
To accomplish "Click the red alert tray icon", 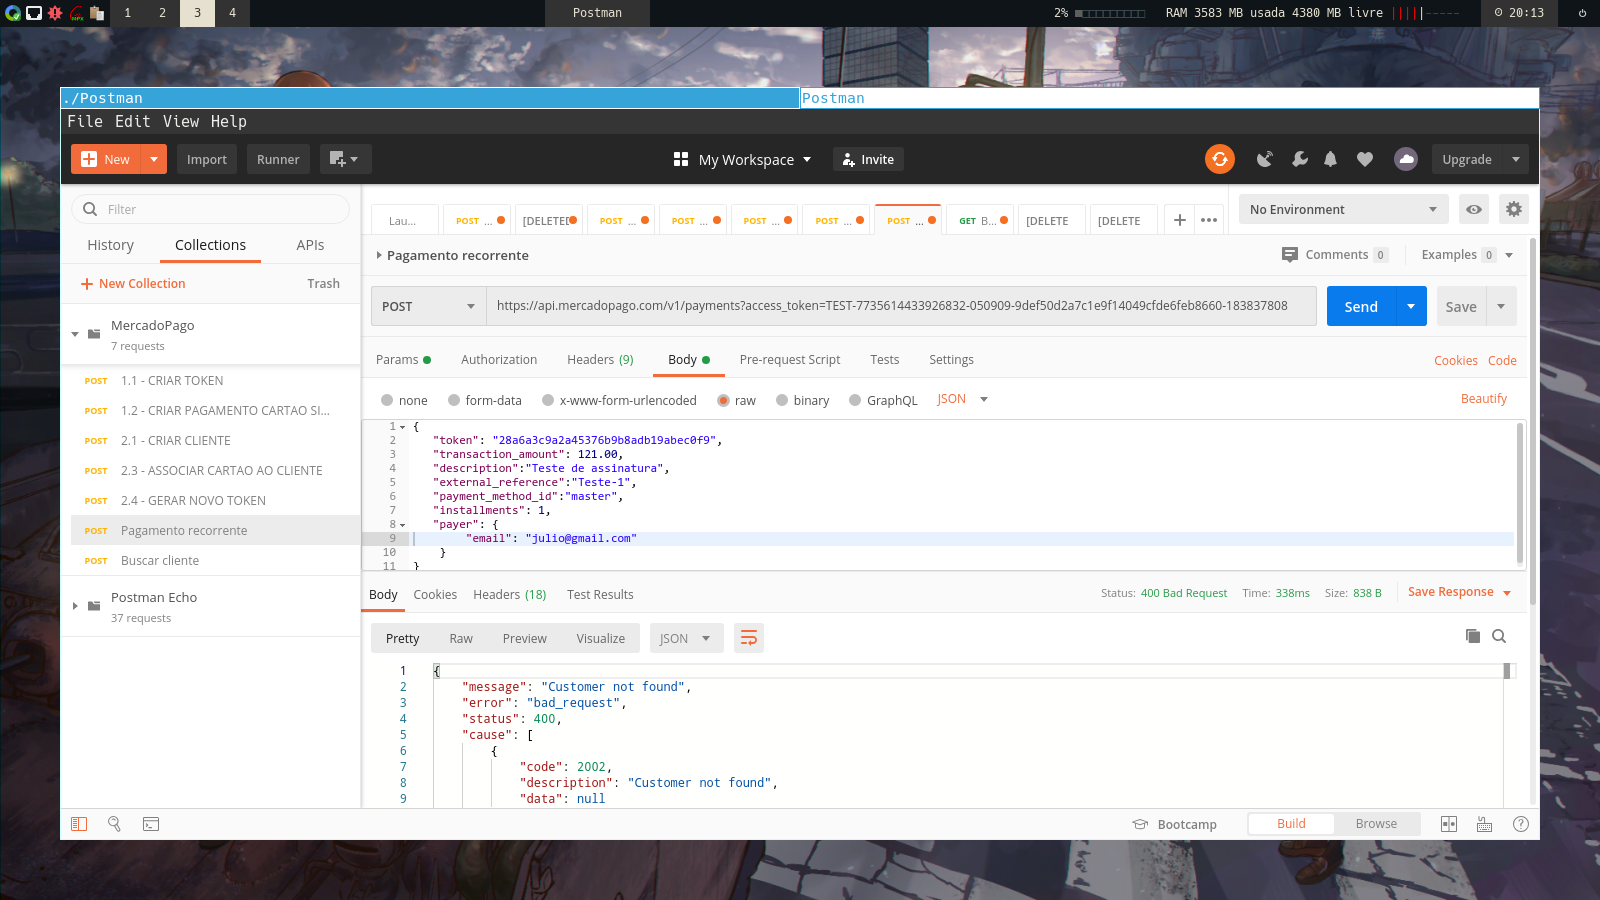I will (x=55, y=13).
